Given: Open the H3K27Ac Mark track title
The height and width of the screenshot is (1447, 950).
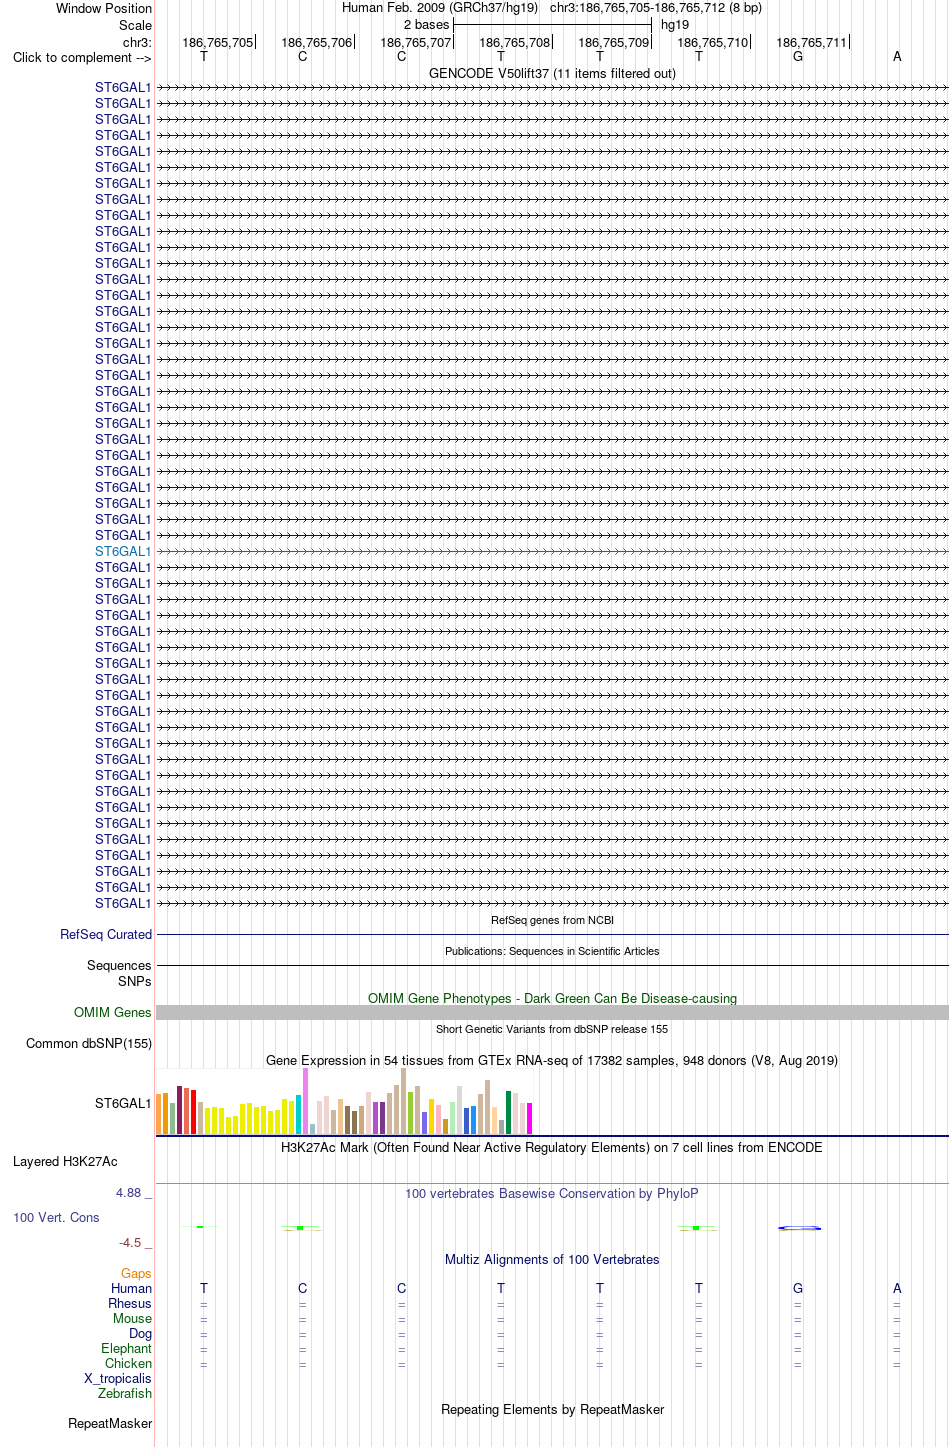Looking at the screenshot, I should point(552,1147).
